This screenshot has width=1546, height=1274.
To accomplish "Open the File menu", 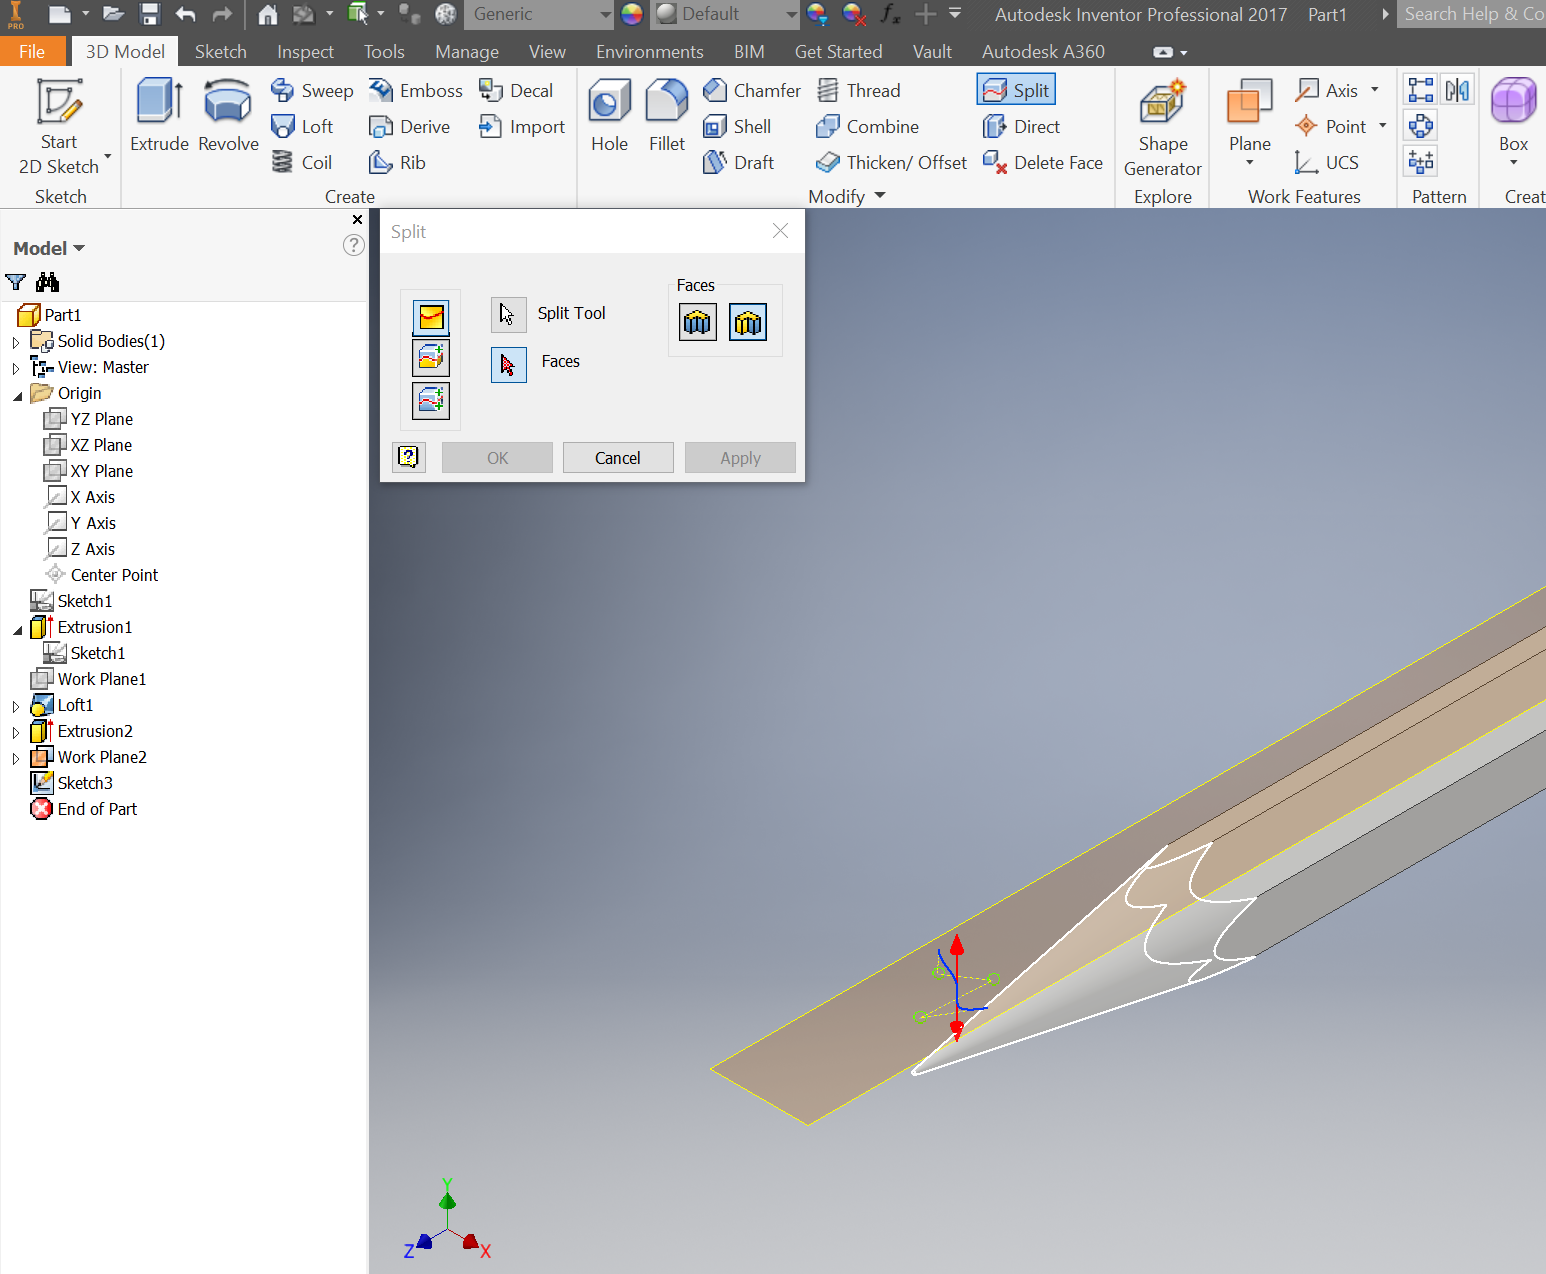I will 32,51.
